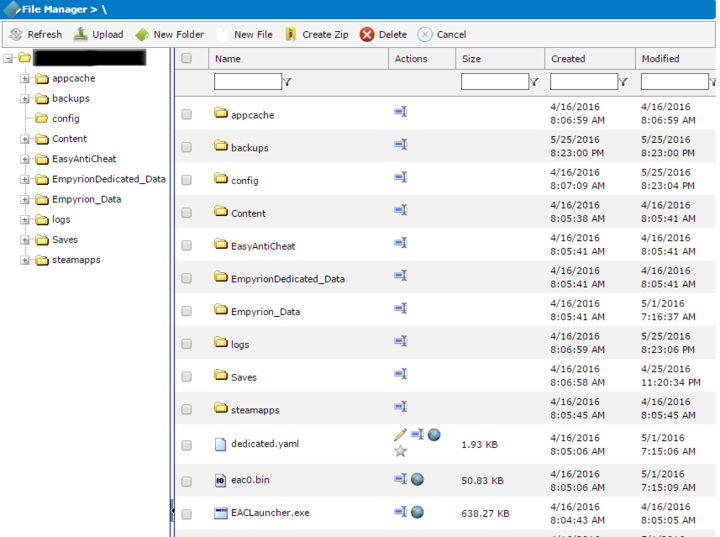Click the Create Zip button
Screen dimensions: 720x537
click(x=316, y=34)
